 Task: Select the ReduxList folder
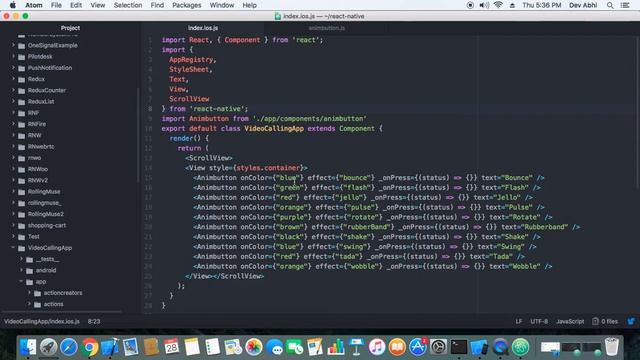point(41,102)
